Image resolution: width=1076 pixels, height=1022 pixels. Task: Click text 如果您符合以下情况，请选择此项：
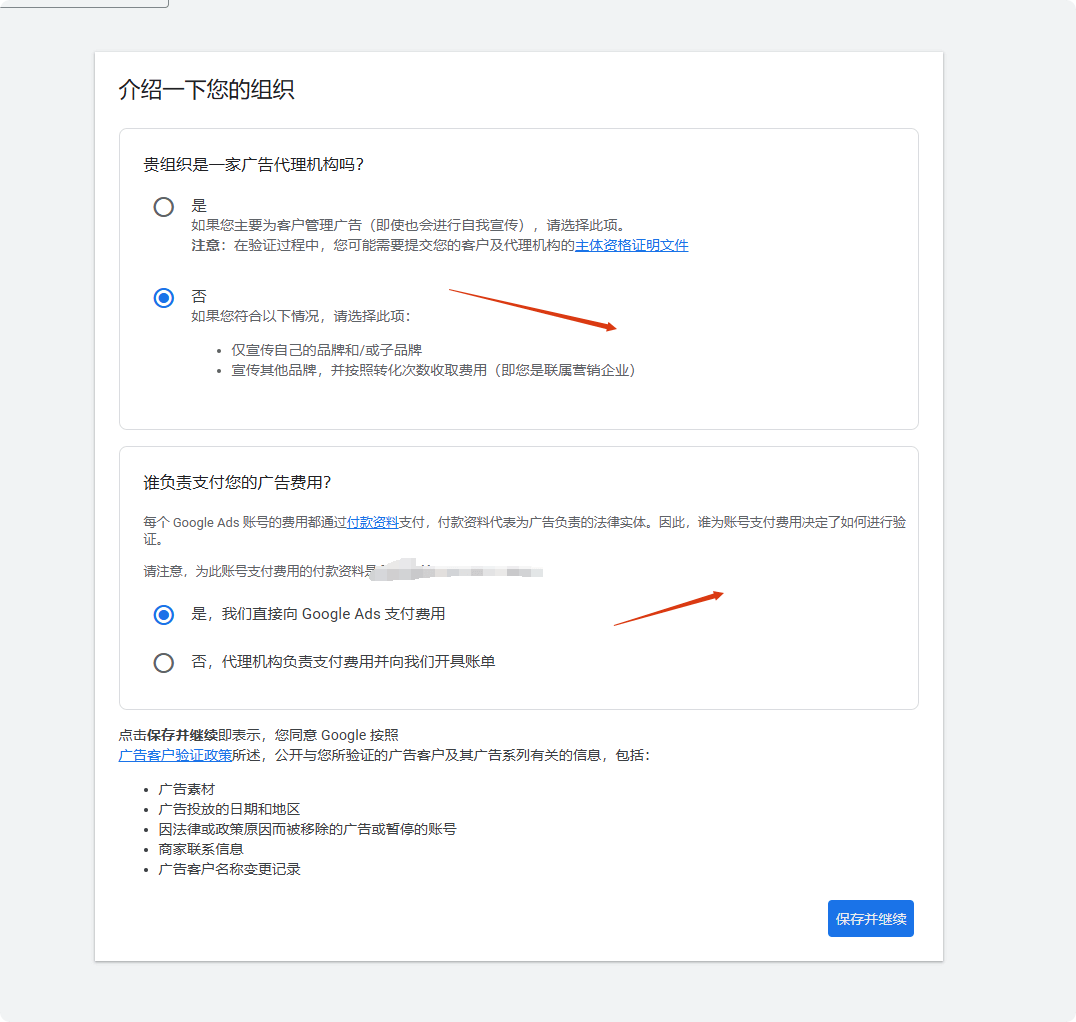pos(301,316)
